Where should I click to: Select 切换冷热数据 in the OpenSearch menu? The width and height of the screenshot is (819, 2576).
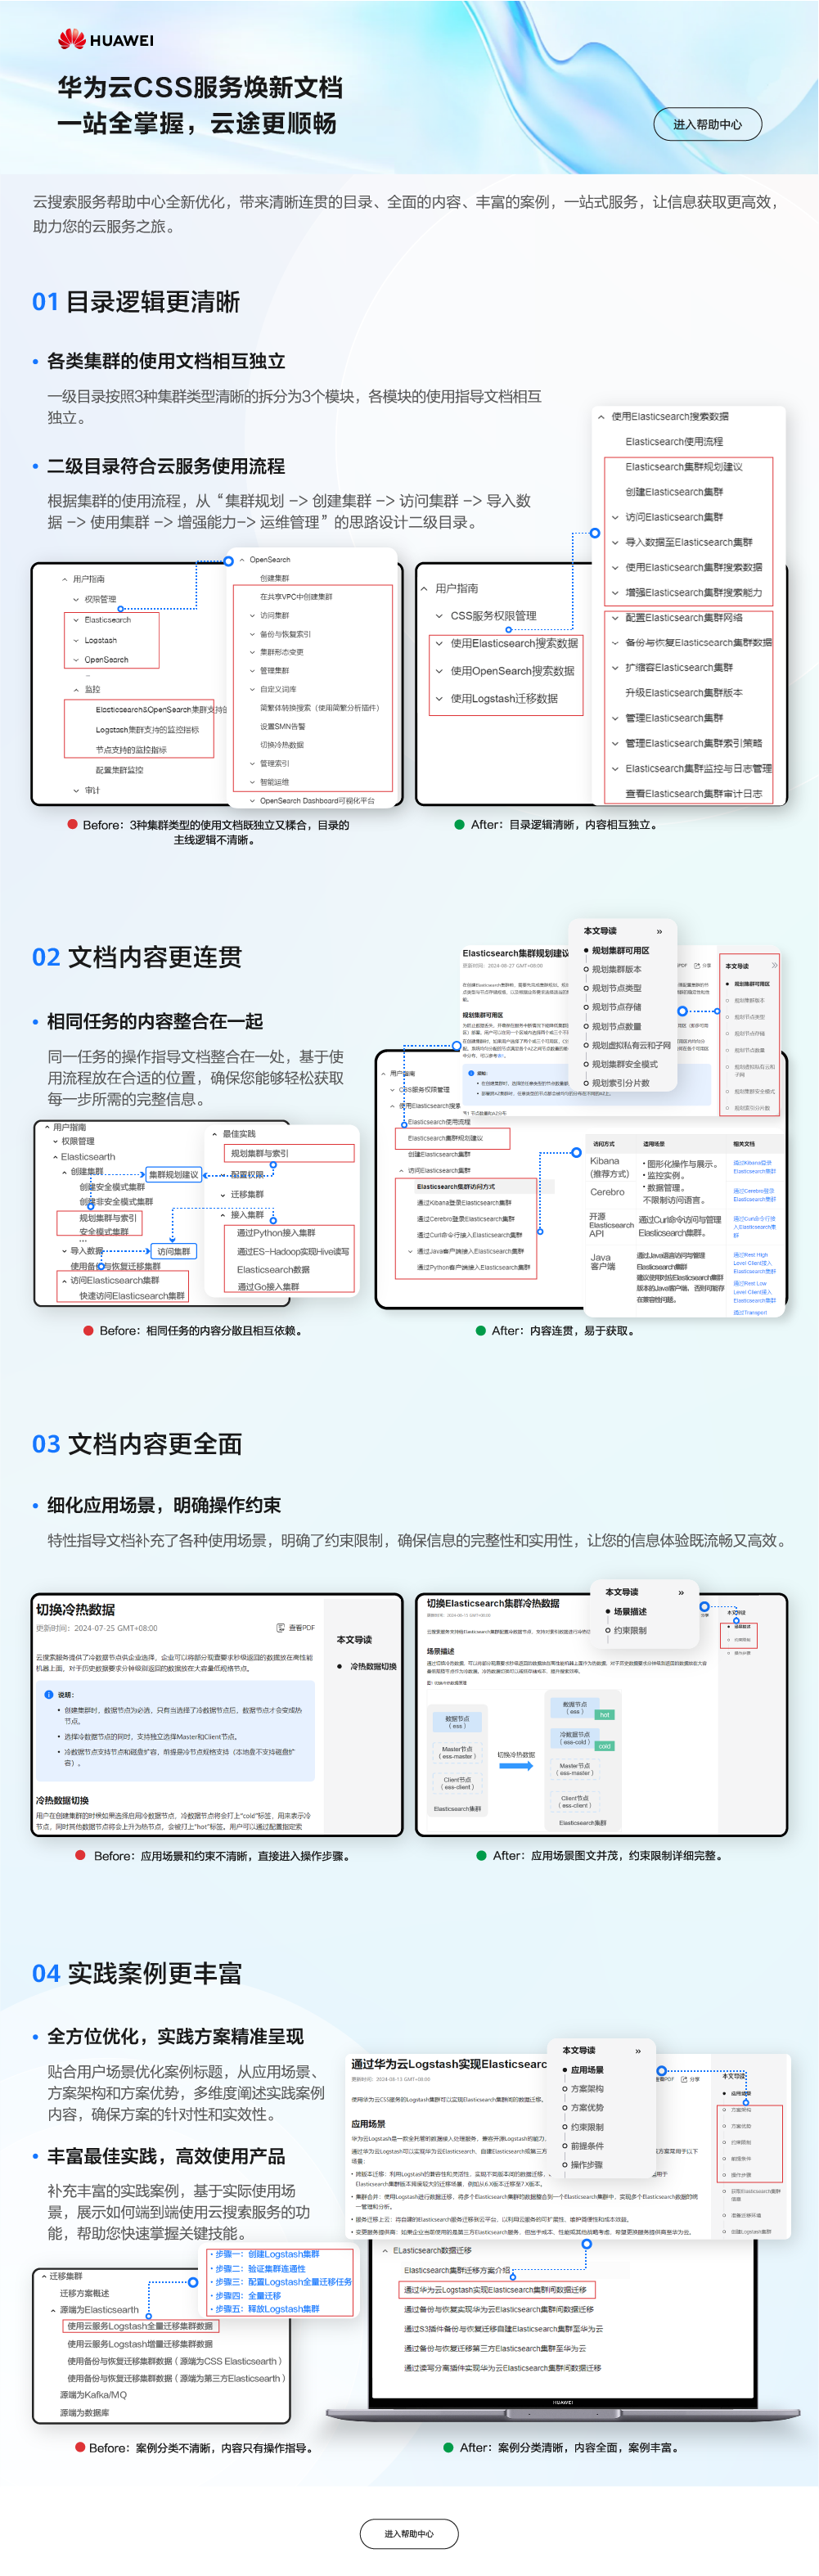click(x=282, y=745)
